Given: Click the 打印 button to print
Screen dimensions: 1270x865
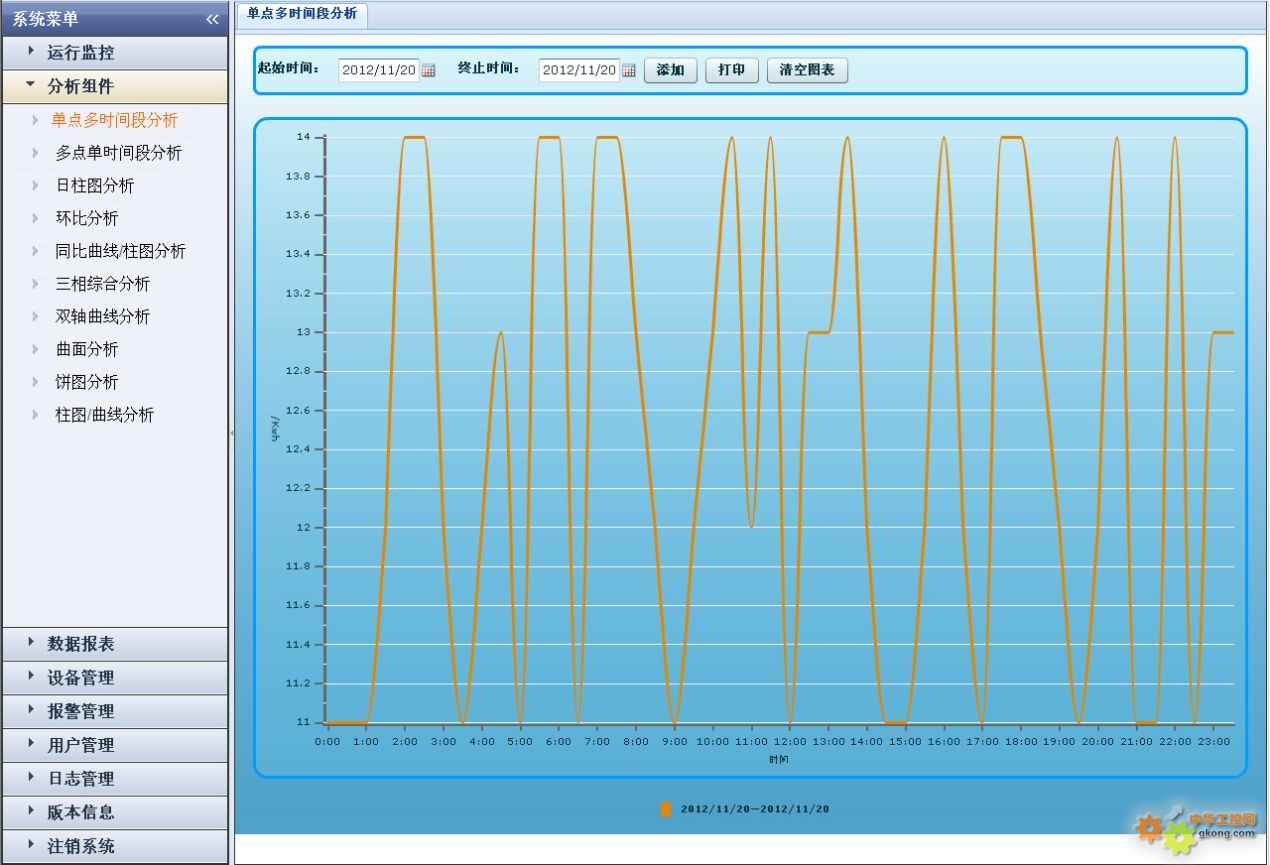Looking at the screenshot, I should [731, 71].
